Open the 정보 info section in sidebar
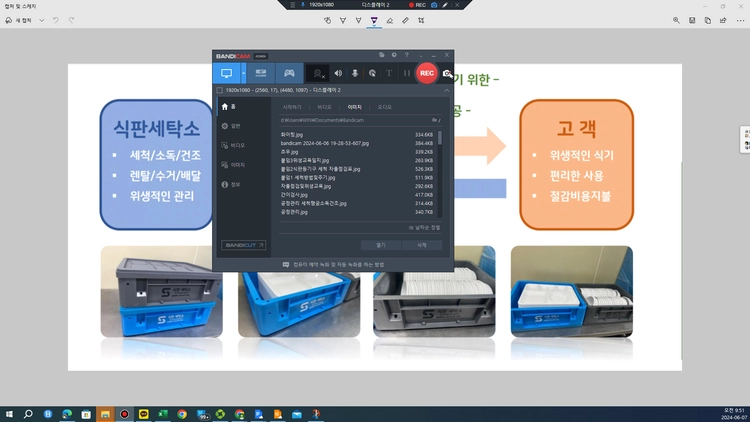Image resolution: width=750 pixels, height=422 pixels. point(231,184)
